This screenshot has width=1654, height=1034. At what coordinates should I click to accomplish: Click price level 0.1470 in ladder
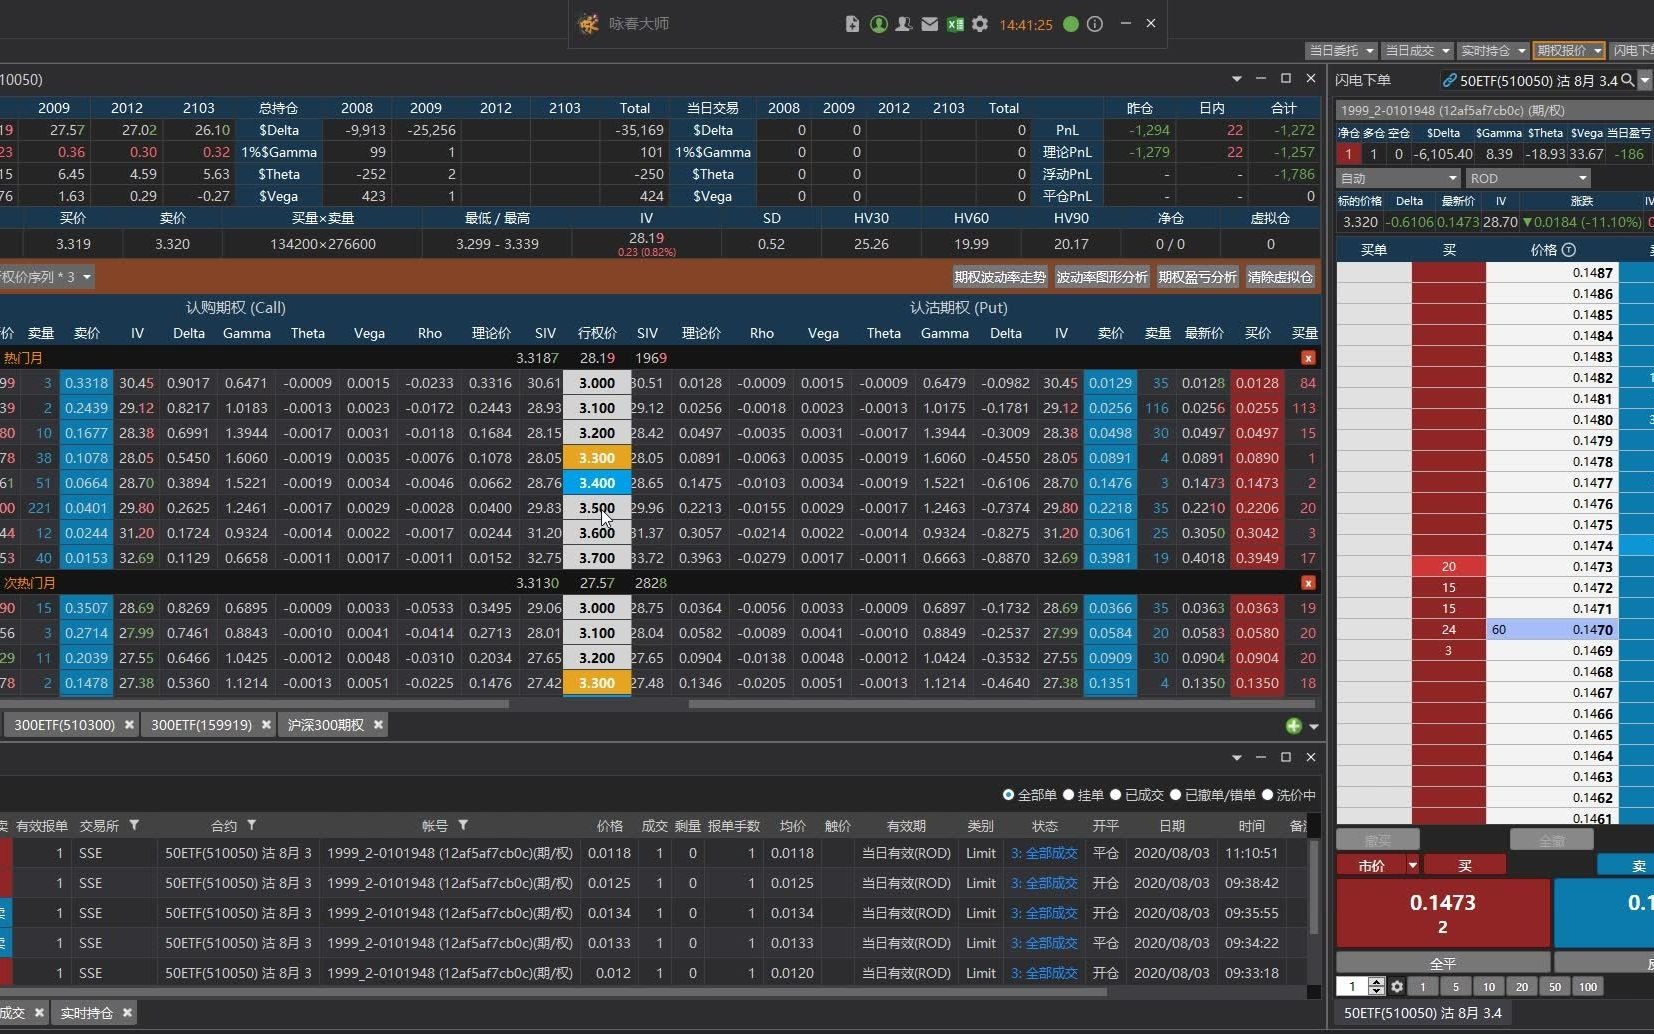[1553, 630]
